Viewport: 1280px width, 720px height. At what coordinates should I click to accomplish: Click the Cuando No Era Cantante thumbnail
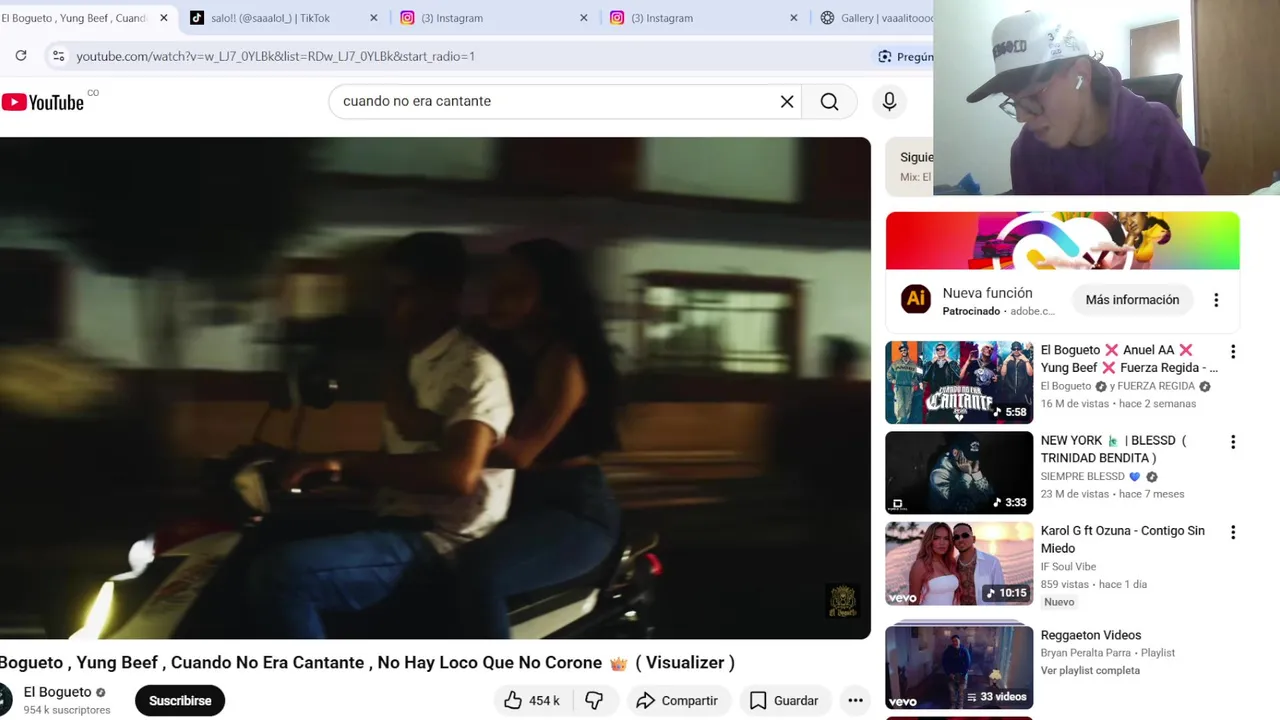[x=959, y=383]
